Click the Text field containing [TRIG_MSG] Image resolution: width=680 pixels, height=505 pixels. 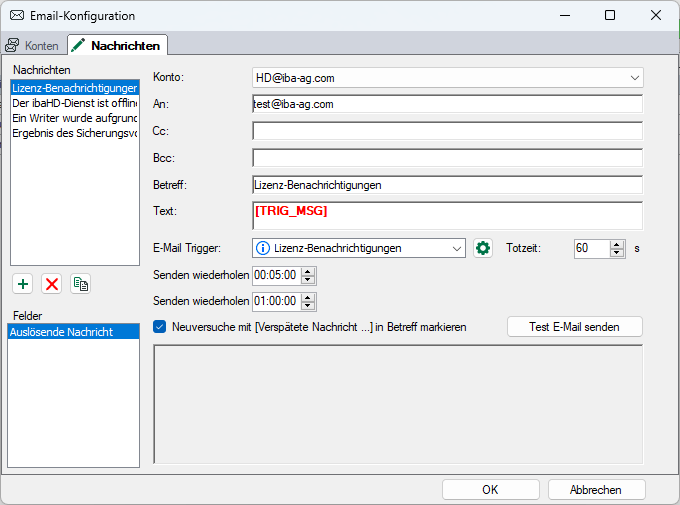point(447,216)
